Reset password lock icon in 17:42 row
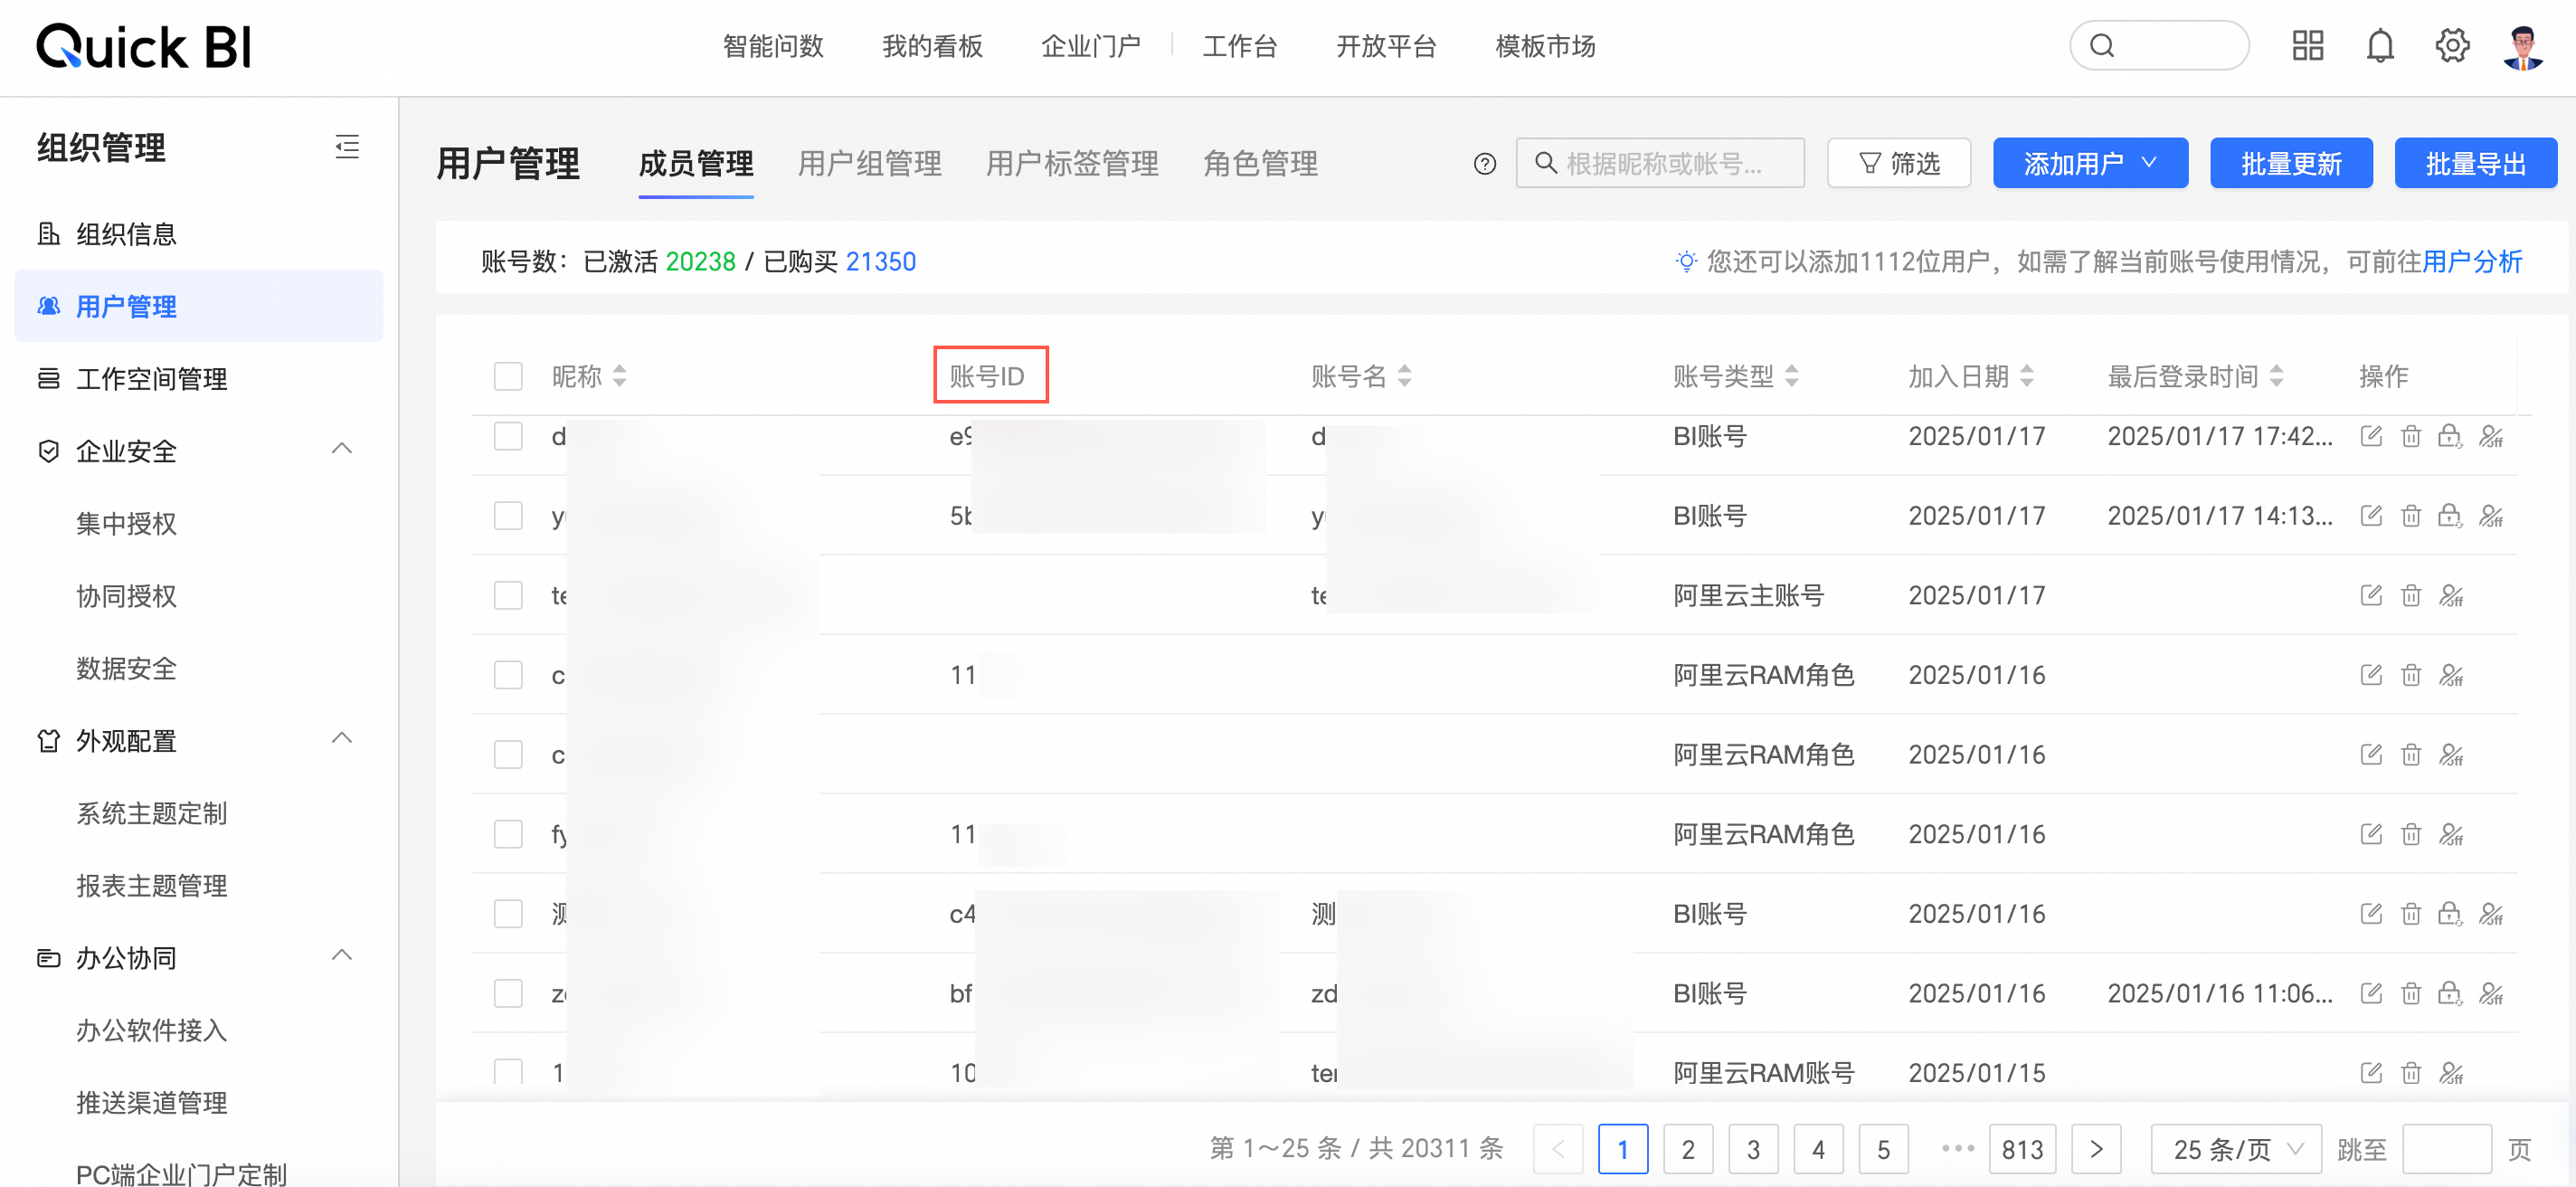The height and width of the screenshot is (1187, 2576). pyautogui.click(x=2449, y=436)
